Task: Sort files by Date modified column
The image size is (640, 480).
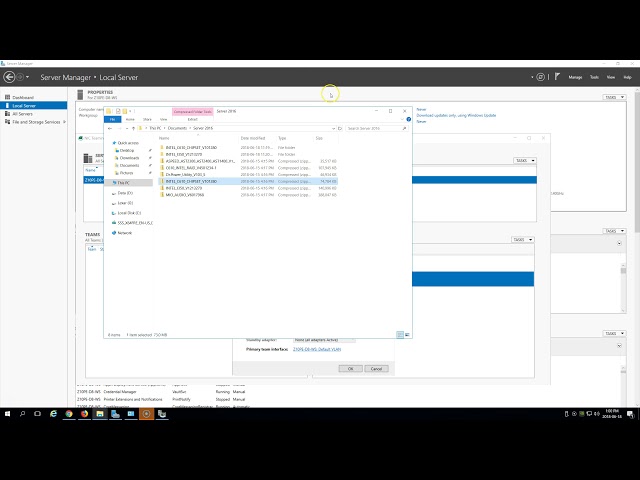Action: pyautogui.click(x=253, y=138)
